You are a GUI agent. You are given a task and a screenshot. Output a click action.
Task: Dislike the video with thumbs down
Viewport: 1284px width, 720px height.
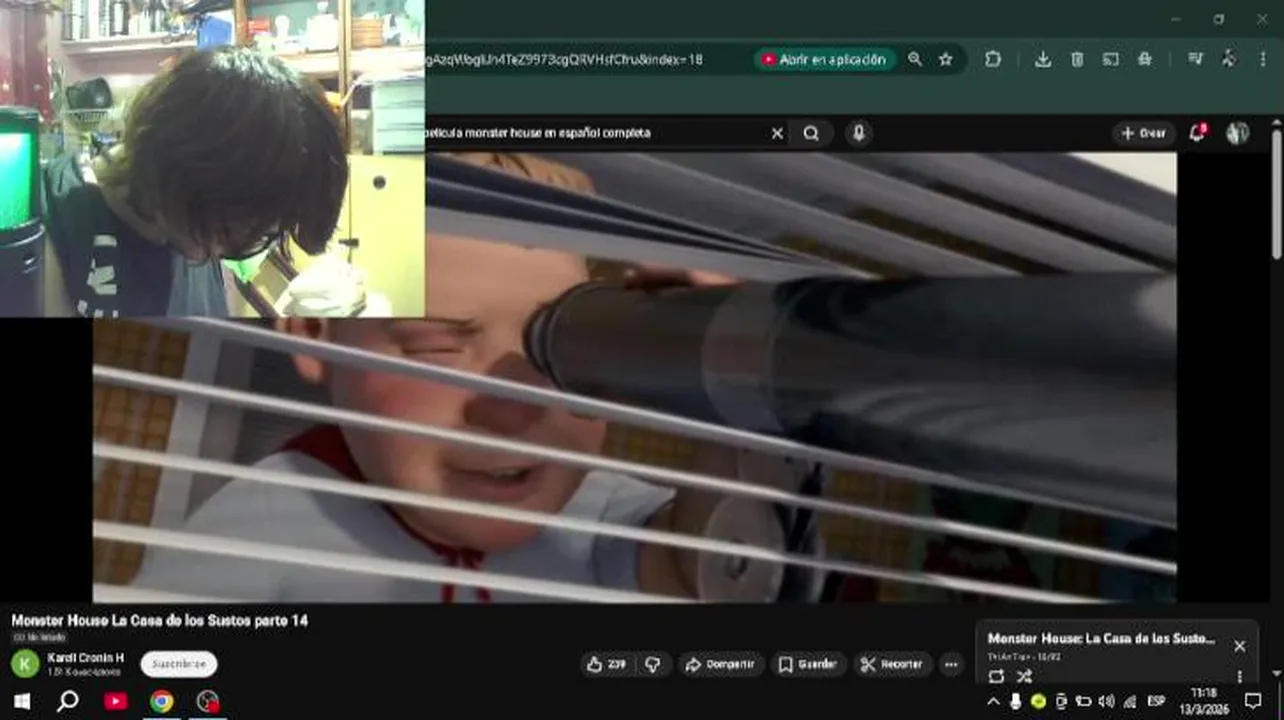point(653,664)
